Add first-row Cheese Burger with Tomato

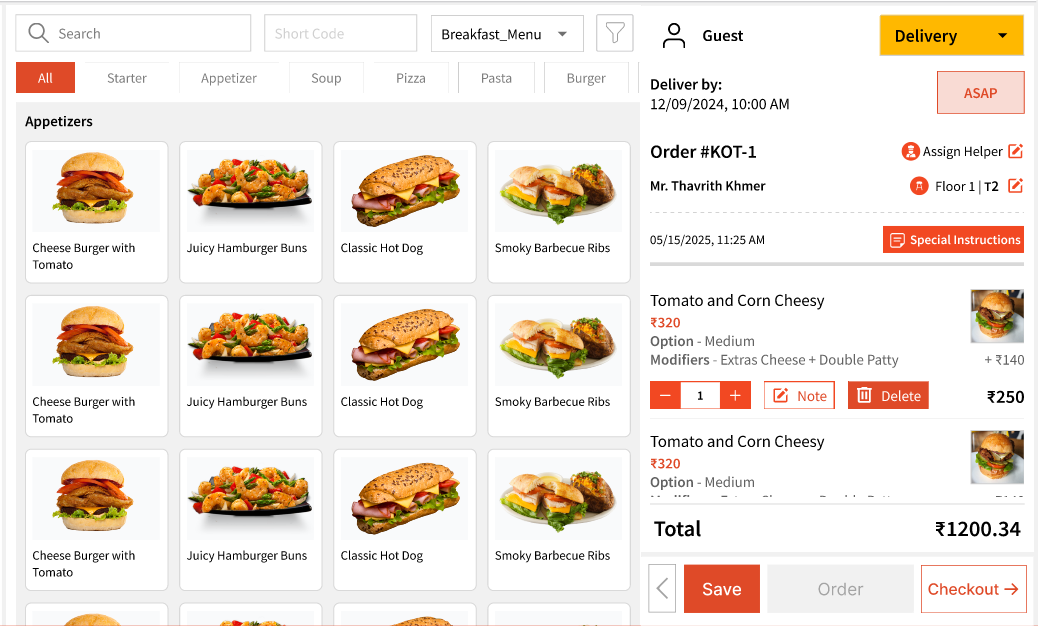point(97,212)
